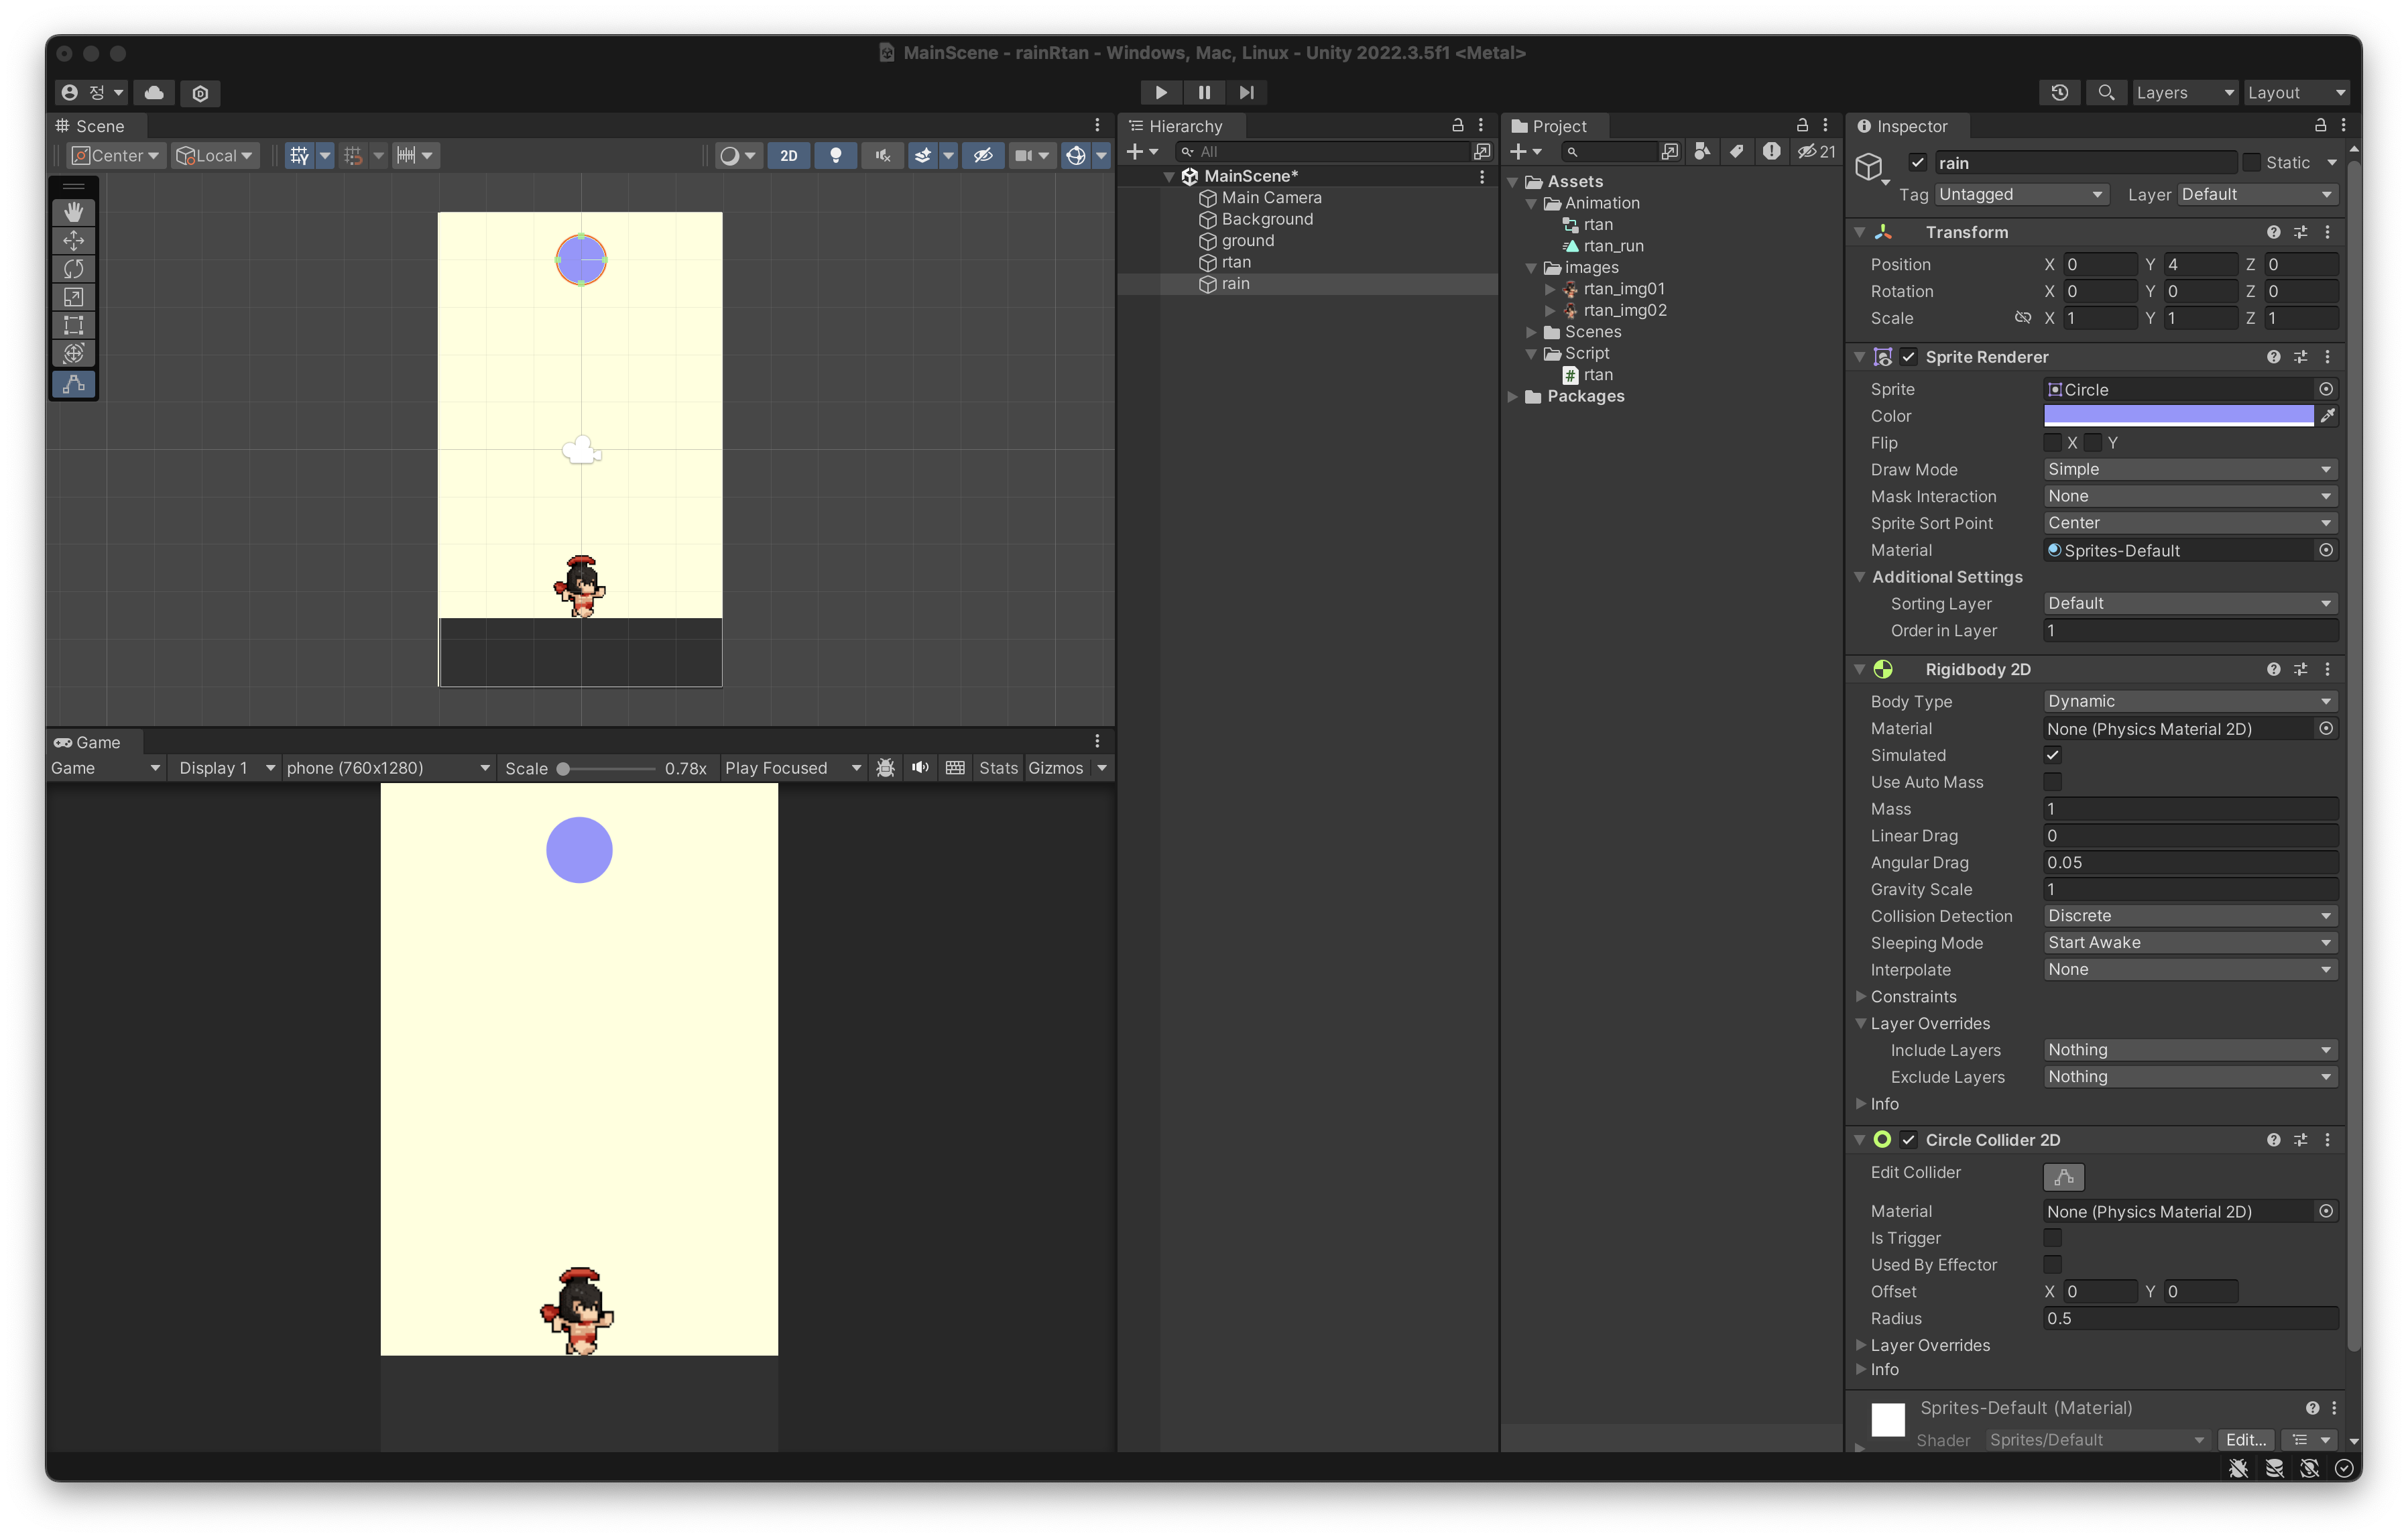Screen dimensions: 2408x1538
Task: Disable the Sprite Renderer component checkbox
Action: tap(1909, 357)
